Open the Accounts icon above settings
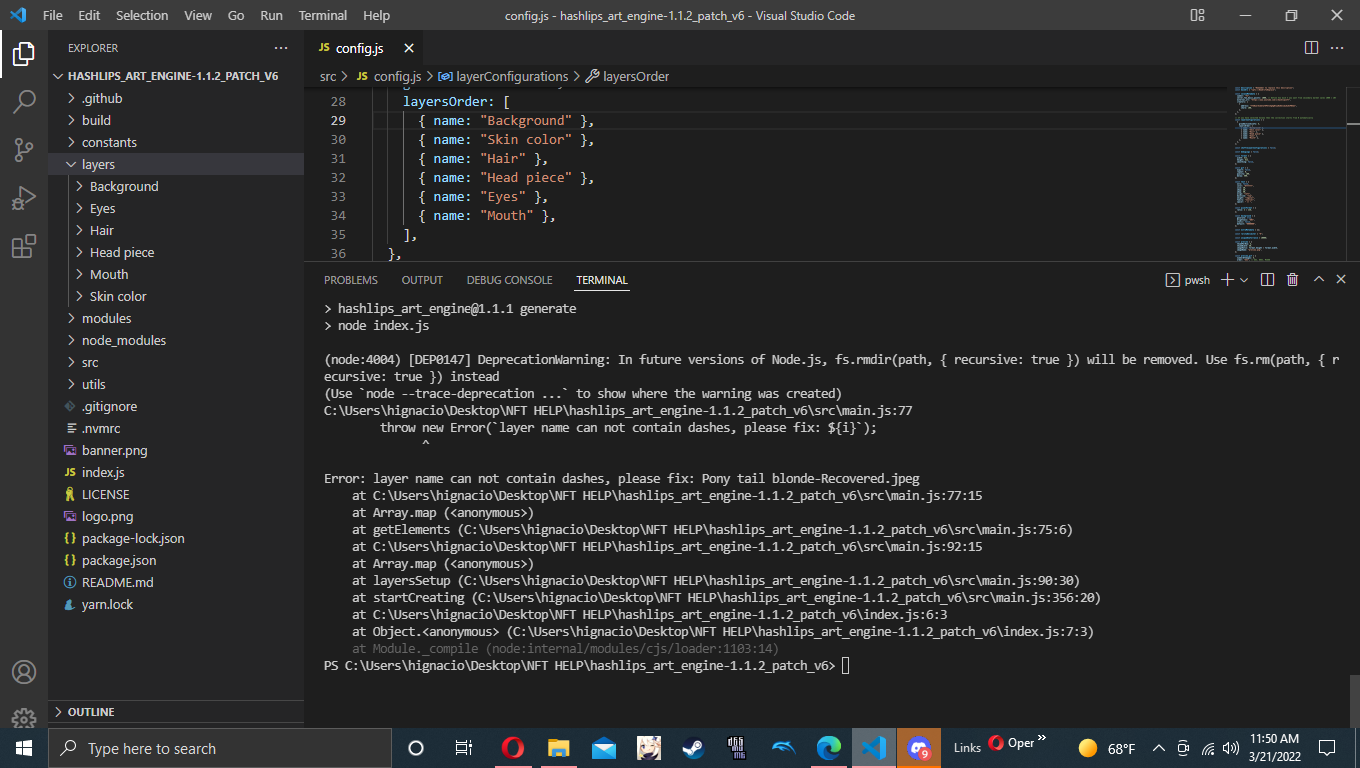1360x768 pixels. (x=24, y=672)
